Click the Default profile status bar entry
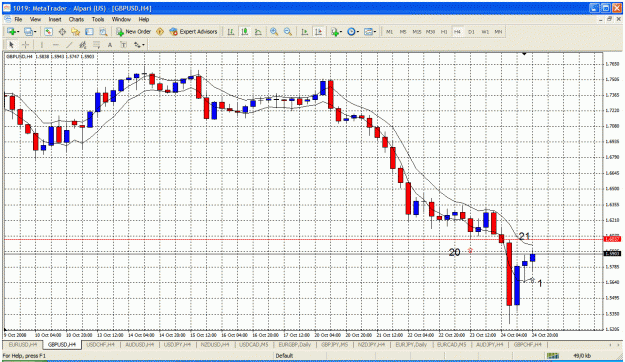Image resolution: width=625 pixels, height=362 pixels. point(284,356)
